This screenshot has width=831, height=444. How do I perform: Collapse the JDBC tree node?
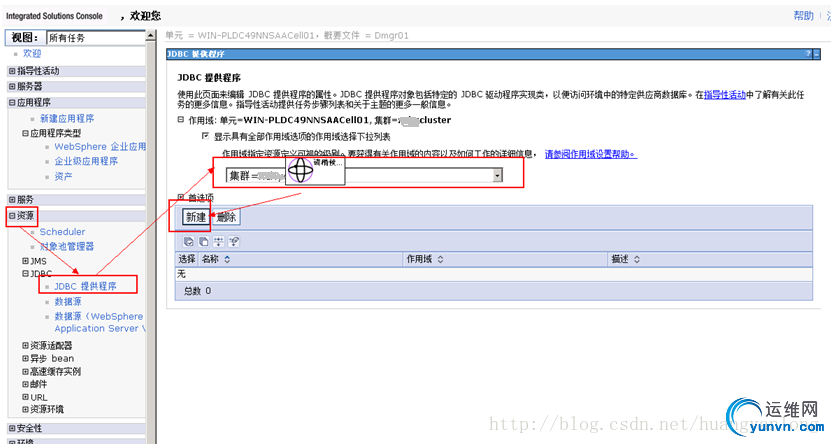(25, 273)
